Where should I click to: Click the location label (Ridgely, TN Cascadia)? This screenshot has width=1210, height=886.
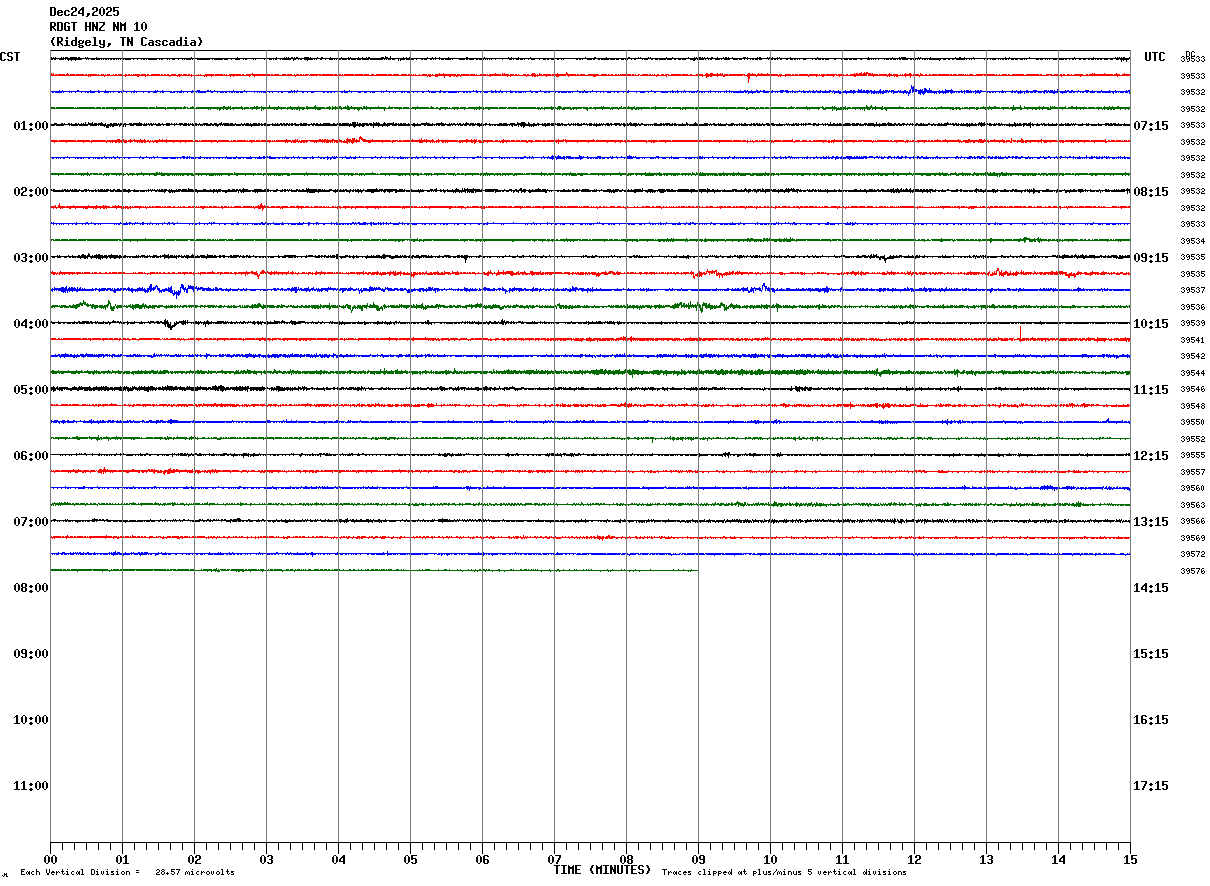(x=126, y=42)
